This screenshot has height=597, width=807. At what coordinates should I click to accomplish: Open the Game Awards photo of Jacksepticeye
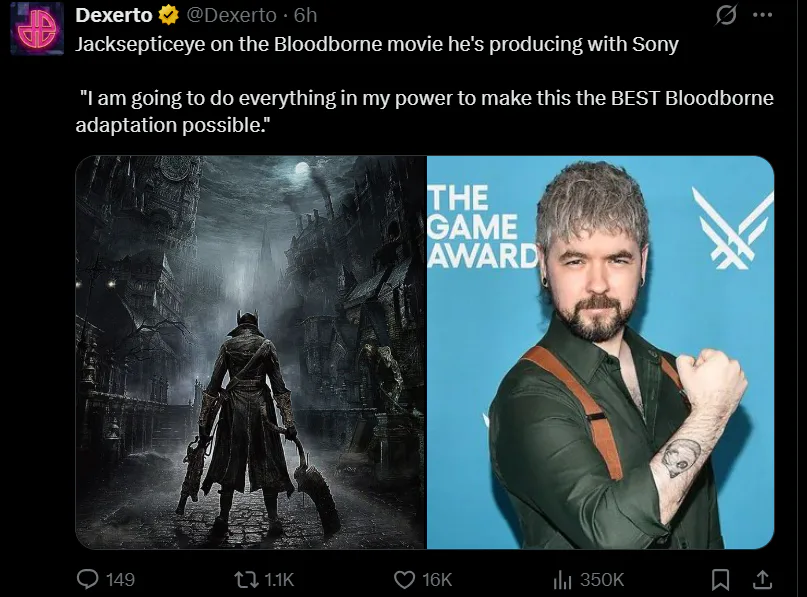tap(601, 353)
